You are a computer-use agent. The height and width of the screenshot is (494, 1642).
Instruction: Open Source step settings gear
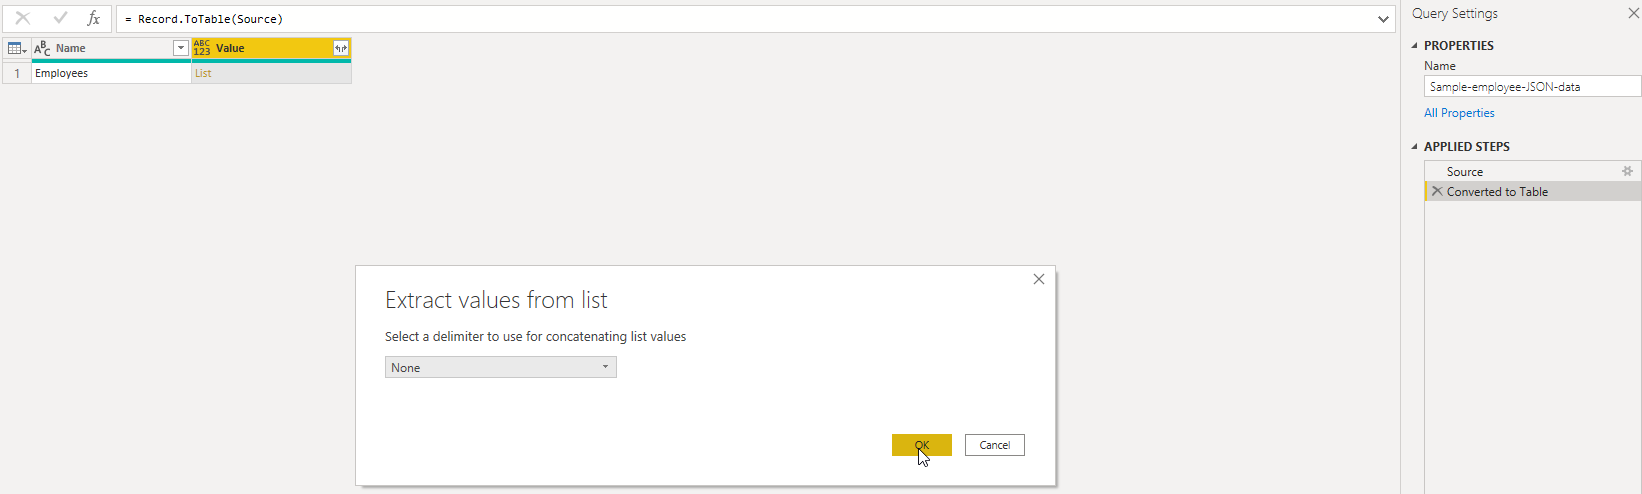[x=1627, y=171]
